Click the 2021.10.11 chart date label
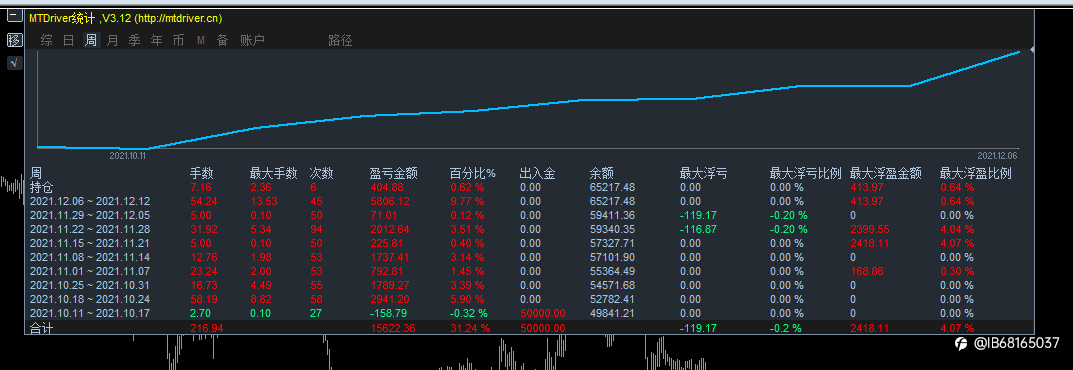This screenshot has width=1073, height=370. coord(128,155)
